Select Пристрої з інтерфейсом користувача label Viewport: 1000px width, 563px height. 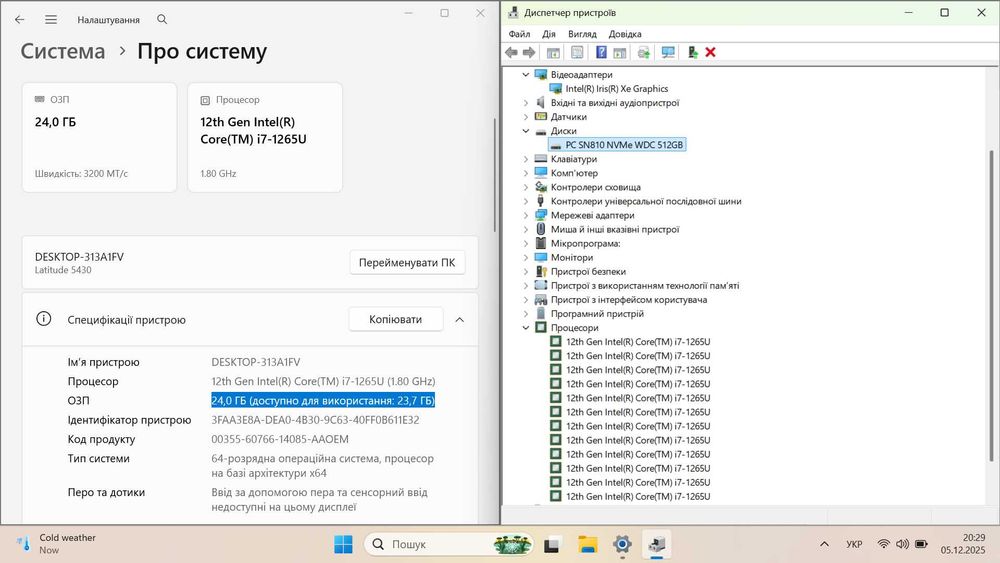[629, 300]
